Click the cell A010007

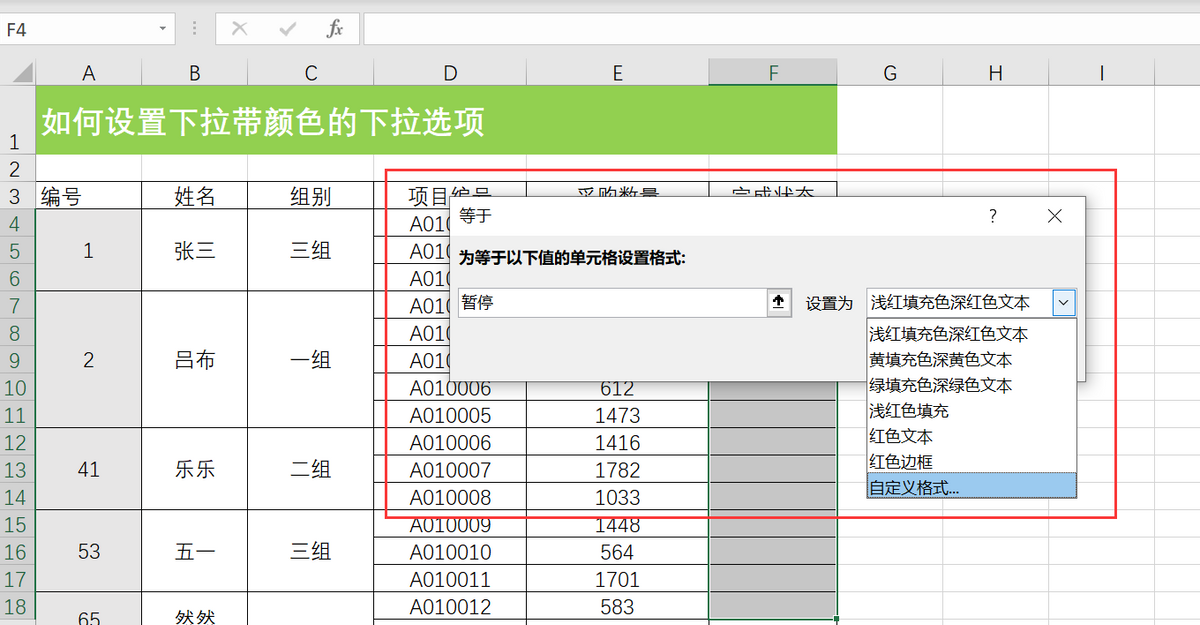point(450,469)
